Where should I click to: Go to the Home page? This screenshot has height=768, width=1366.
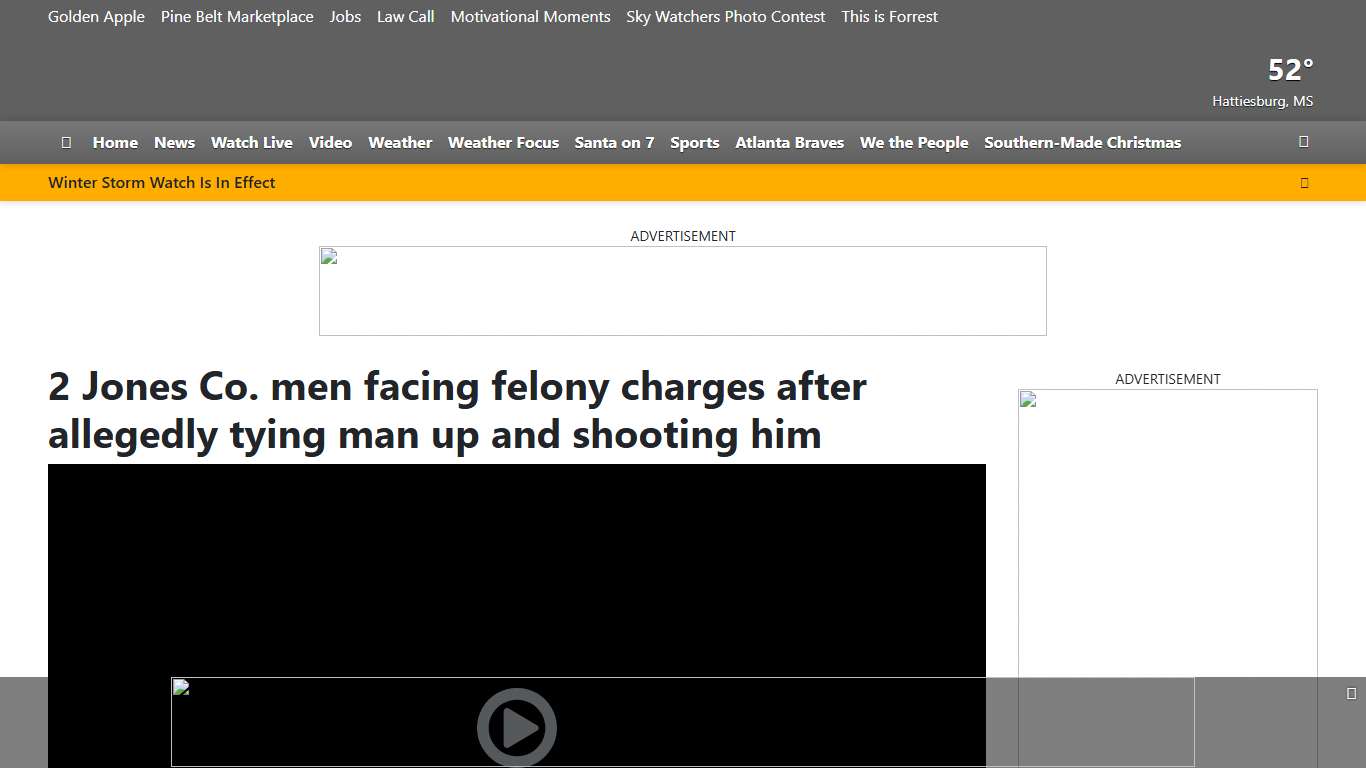pos(115,142)
